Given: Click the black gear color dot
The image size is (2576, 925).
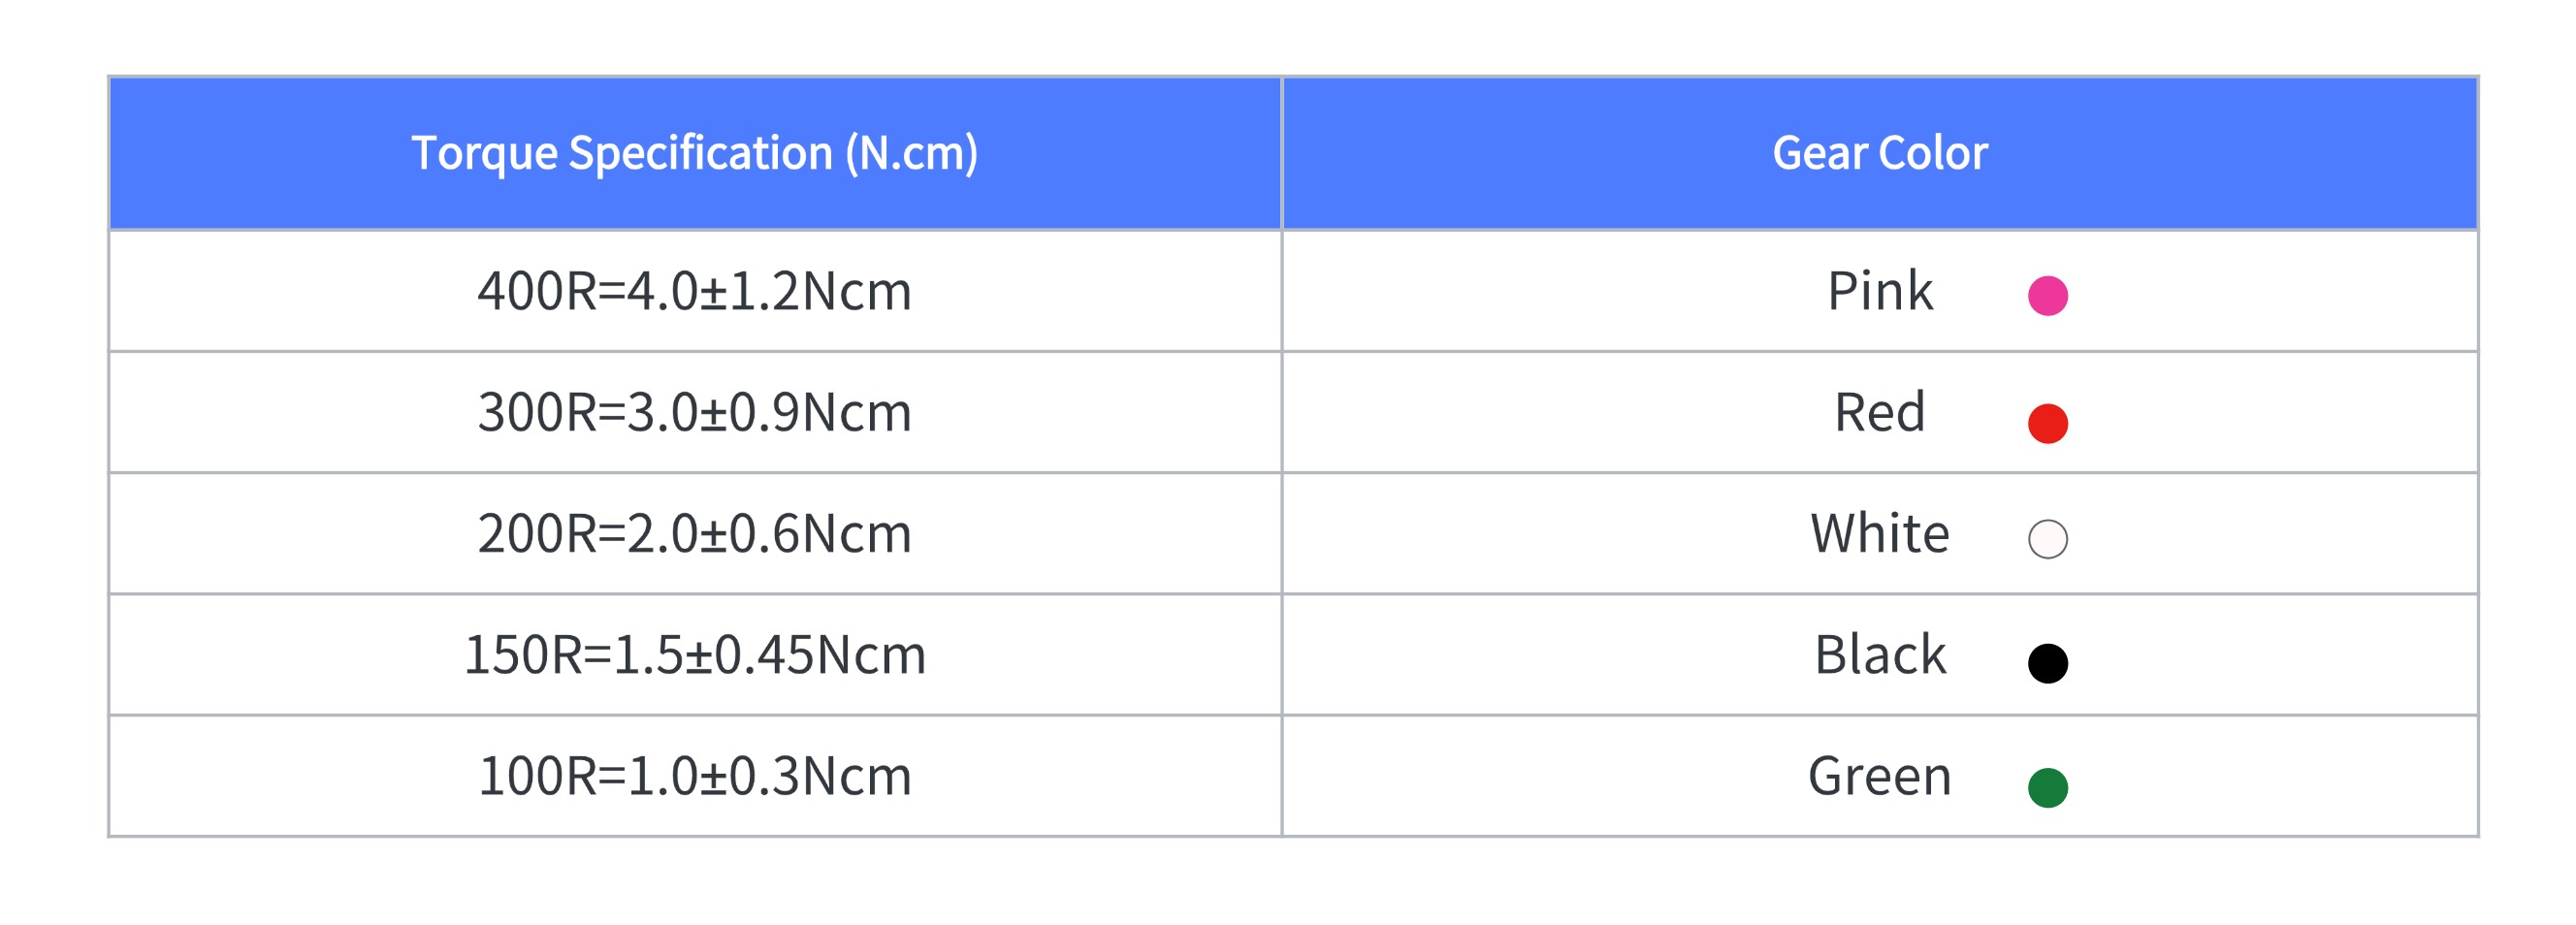Looking at the screenshot, I should pos(2047,663).
